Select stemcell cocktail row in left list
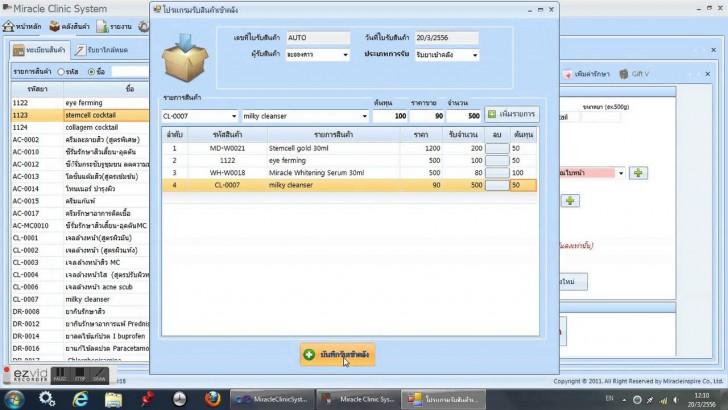The image size is (728, 410). (80, 115)
